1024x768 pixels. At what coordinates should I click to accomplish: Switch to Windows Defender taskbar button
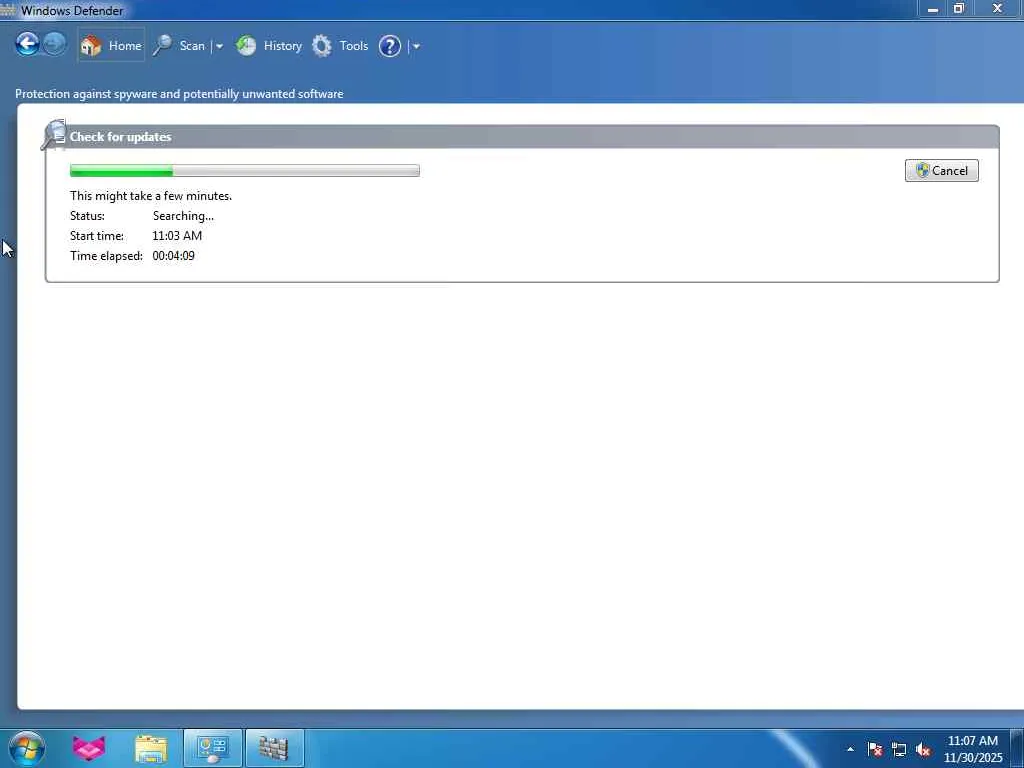point(274,748)
